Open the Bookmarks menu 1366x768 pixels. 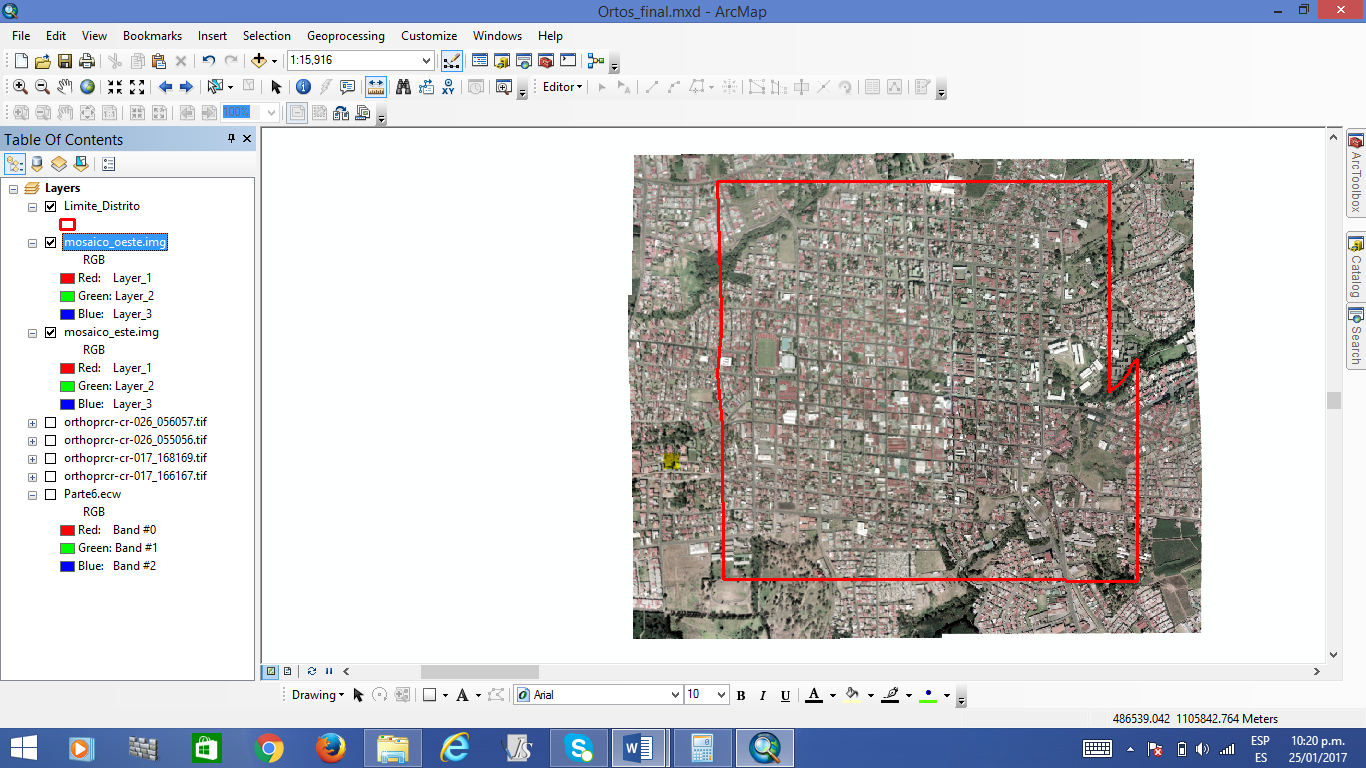(x=152, y=36)
